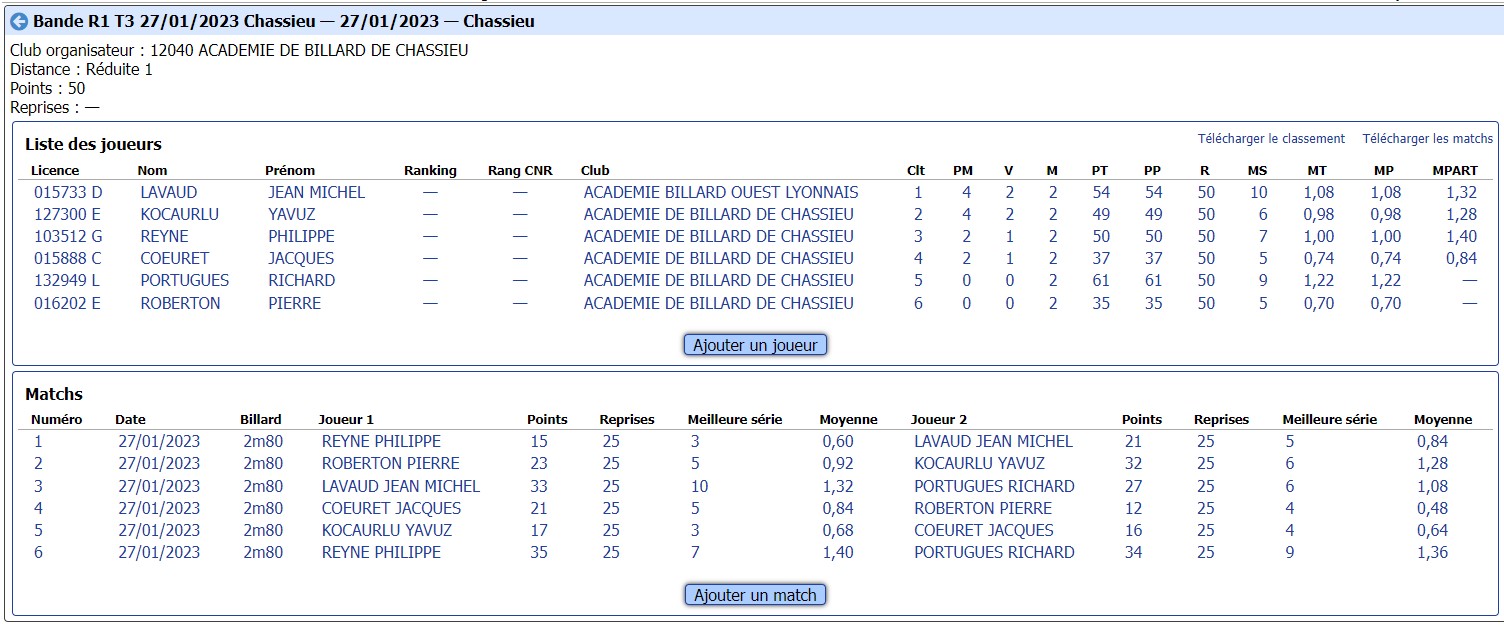
Task: Click meilleure série 10 in match 3
Action: pos(699,486)
